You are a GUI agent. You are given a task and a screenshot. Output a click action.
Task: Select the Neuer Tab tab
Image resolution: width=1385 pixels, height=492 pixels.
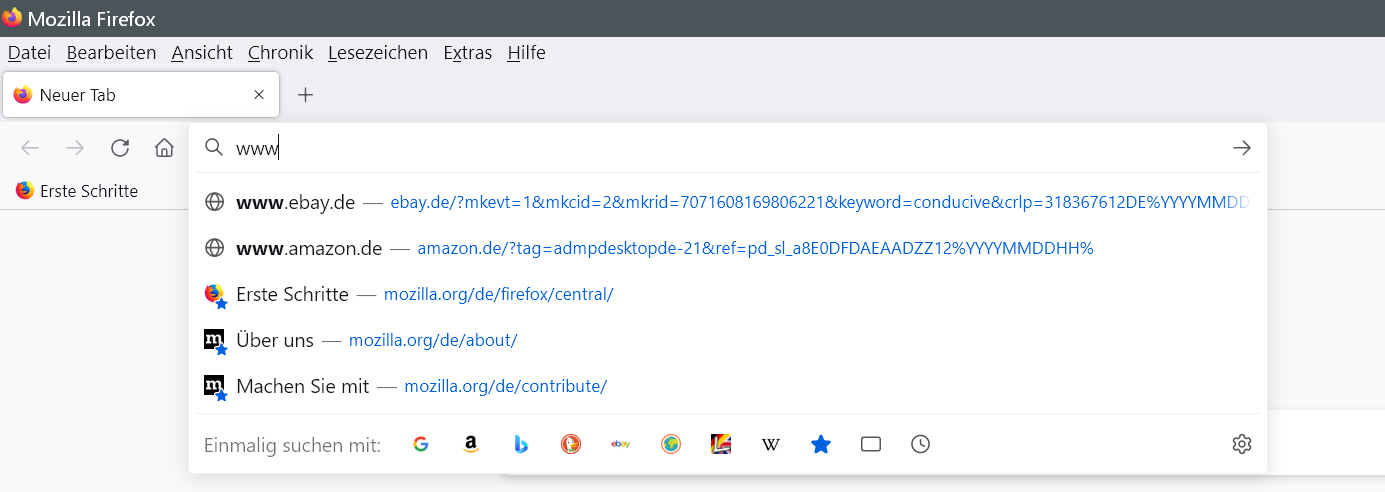[x=141, y=95]
